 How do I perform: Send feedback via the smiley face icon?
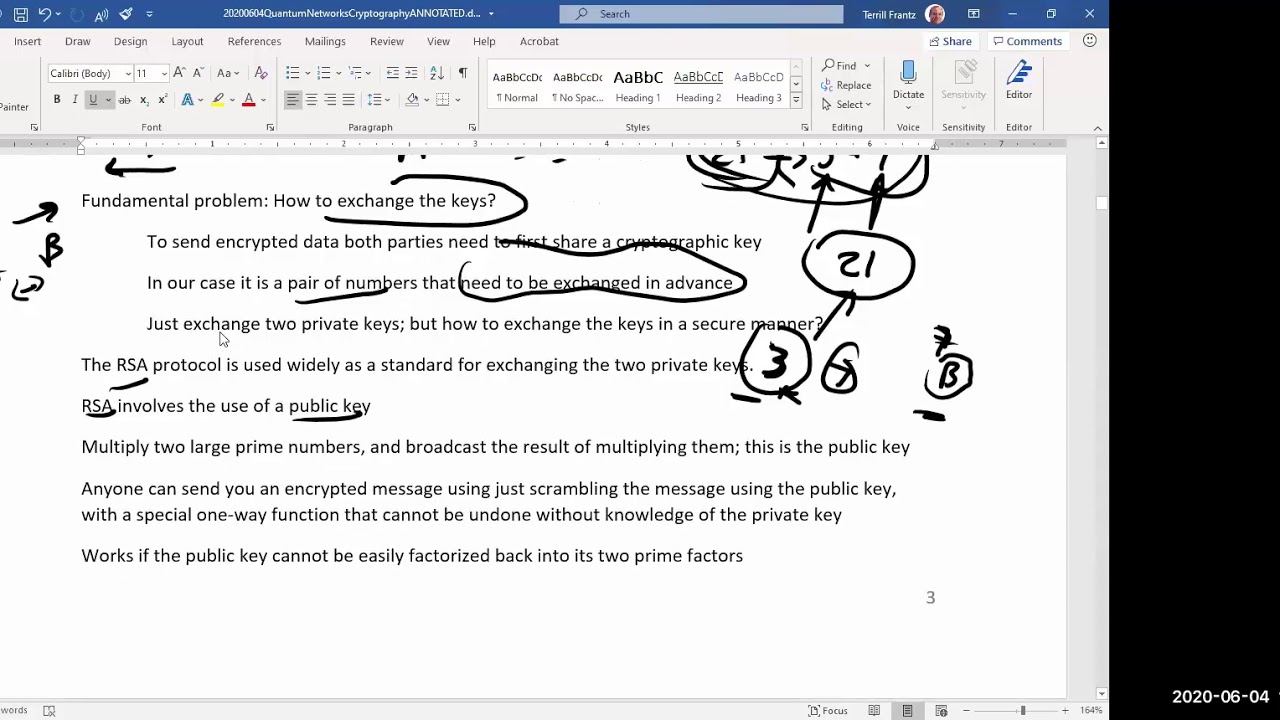[x=1090, y=41]
